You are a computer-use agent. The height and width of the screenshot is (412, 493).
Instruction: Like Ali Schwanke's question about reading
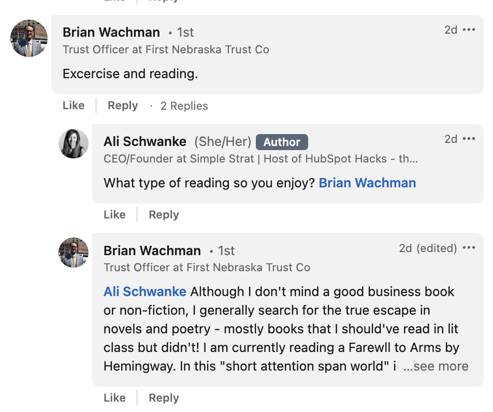point(114,214)
